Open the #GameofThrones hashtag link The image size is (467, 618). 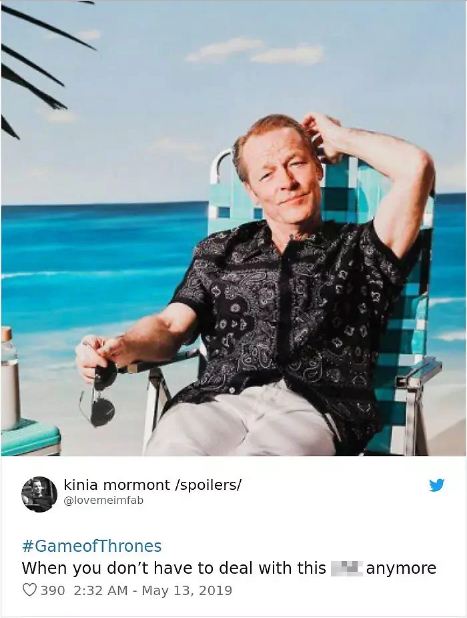(92, 546)
